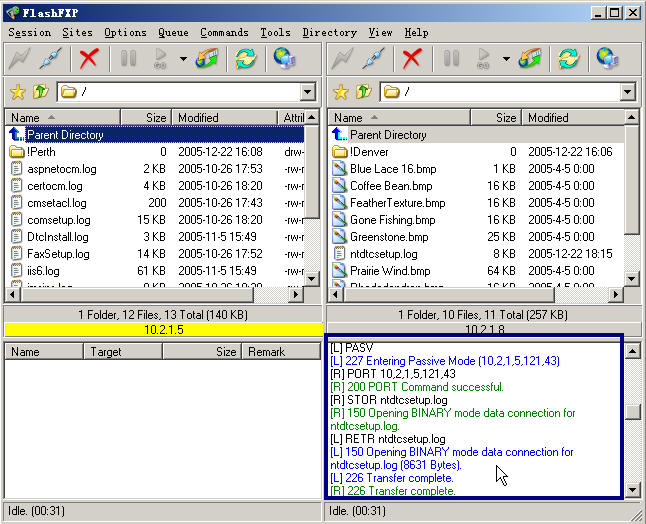
Task: Open the Directory menu
Action: click(x=330, y=33)
